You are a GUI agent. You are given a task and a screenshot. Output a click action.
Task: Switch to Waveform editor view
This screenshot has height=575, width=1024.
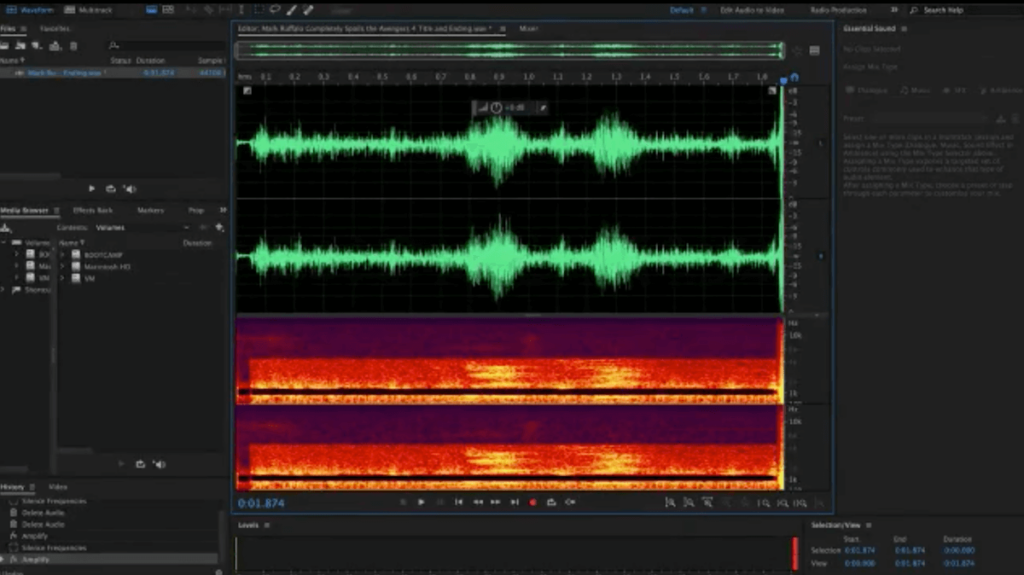30,10
